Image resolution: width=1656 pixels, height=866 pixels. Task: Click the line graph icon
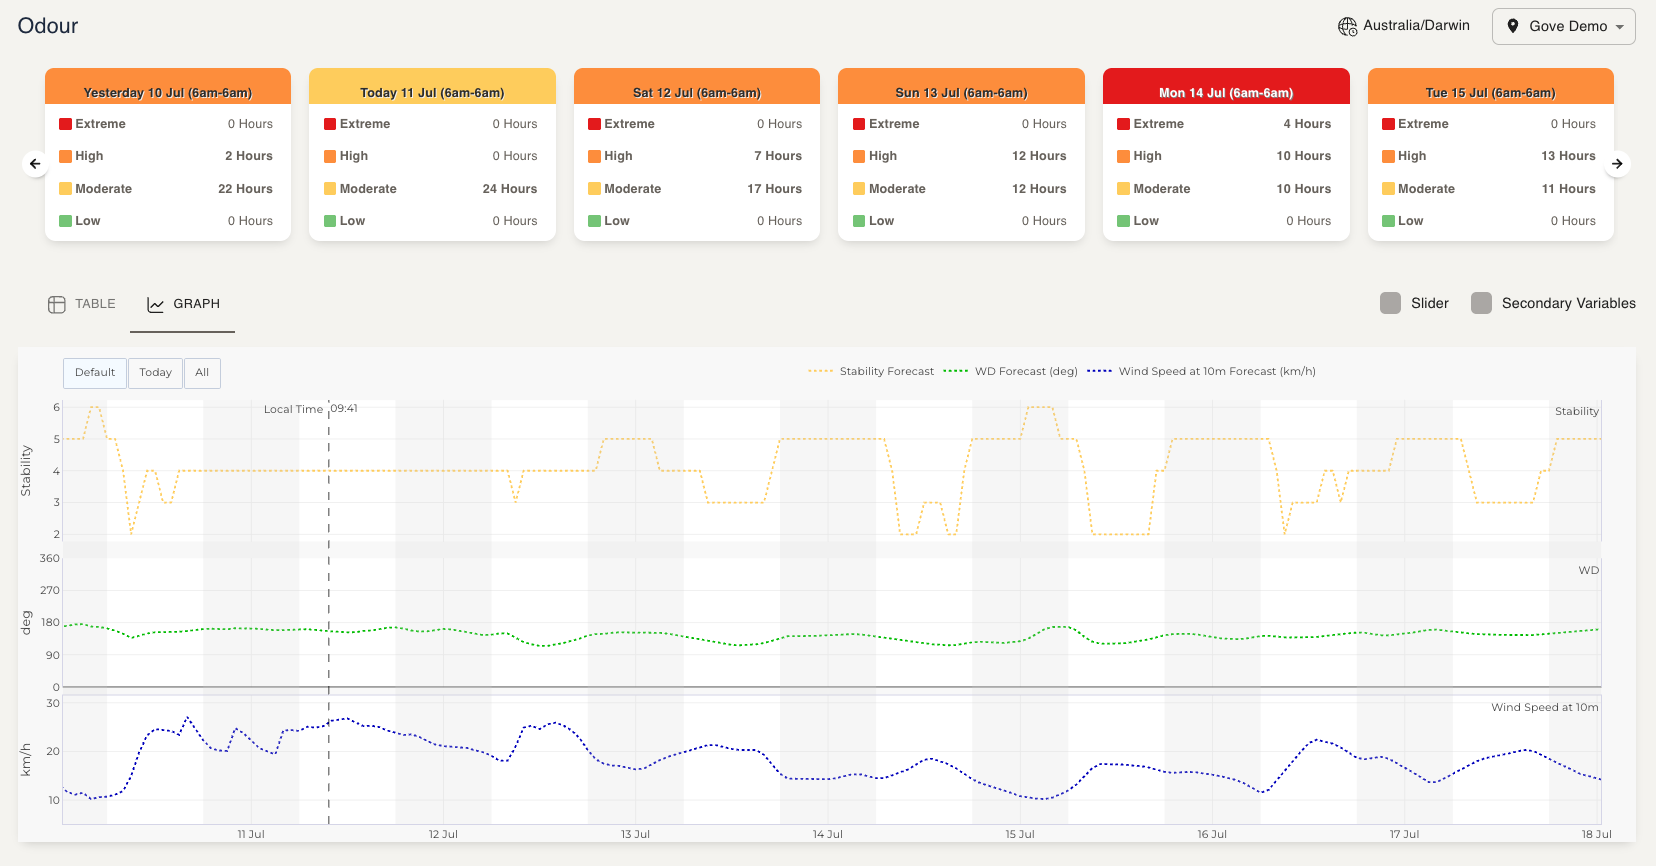156,304
